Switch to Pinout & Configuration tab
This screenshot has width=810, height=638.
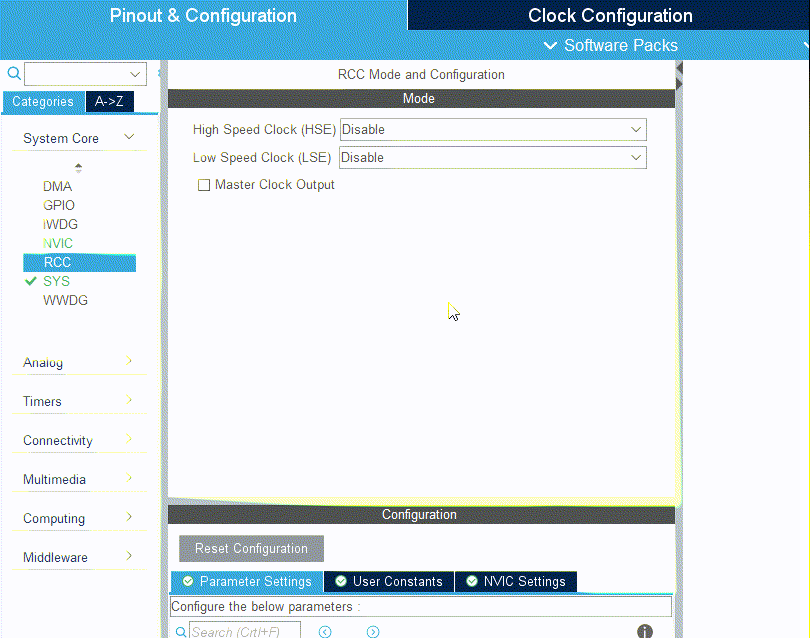coord(204,15)
